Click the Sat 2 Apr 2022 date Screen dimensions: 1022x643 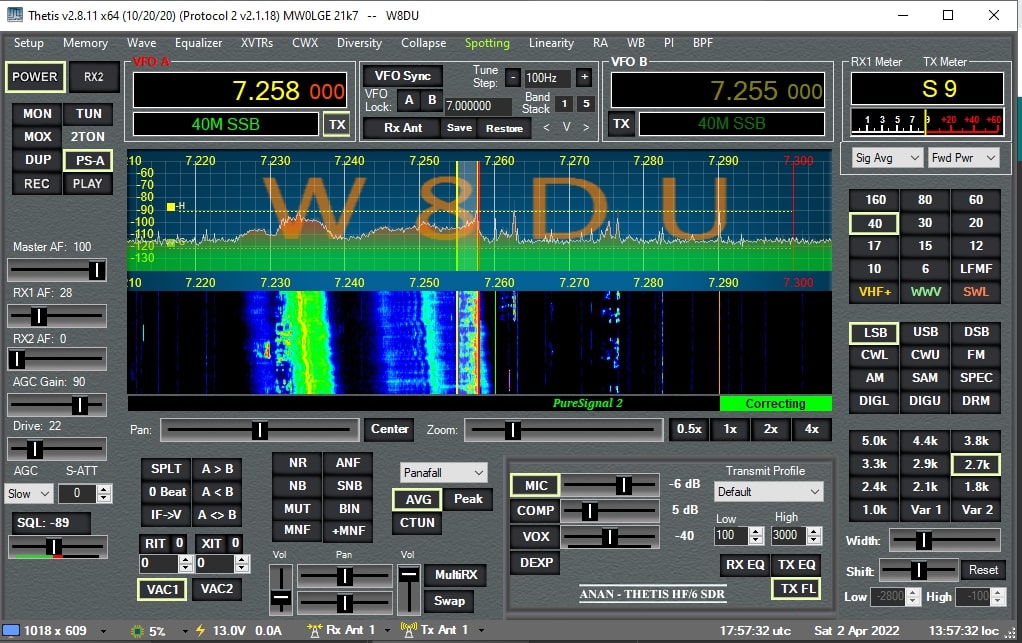856,631
